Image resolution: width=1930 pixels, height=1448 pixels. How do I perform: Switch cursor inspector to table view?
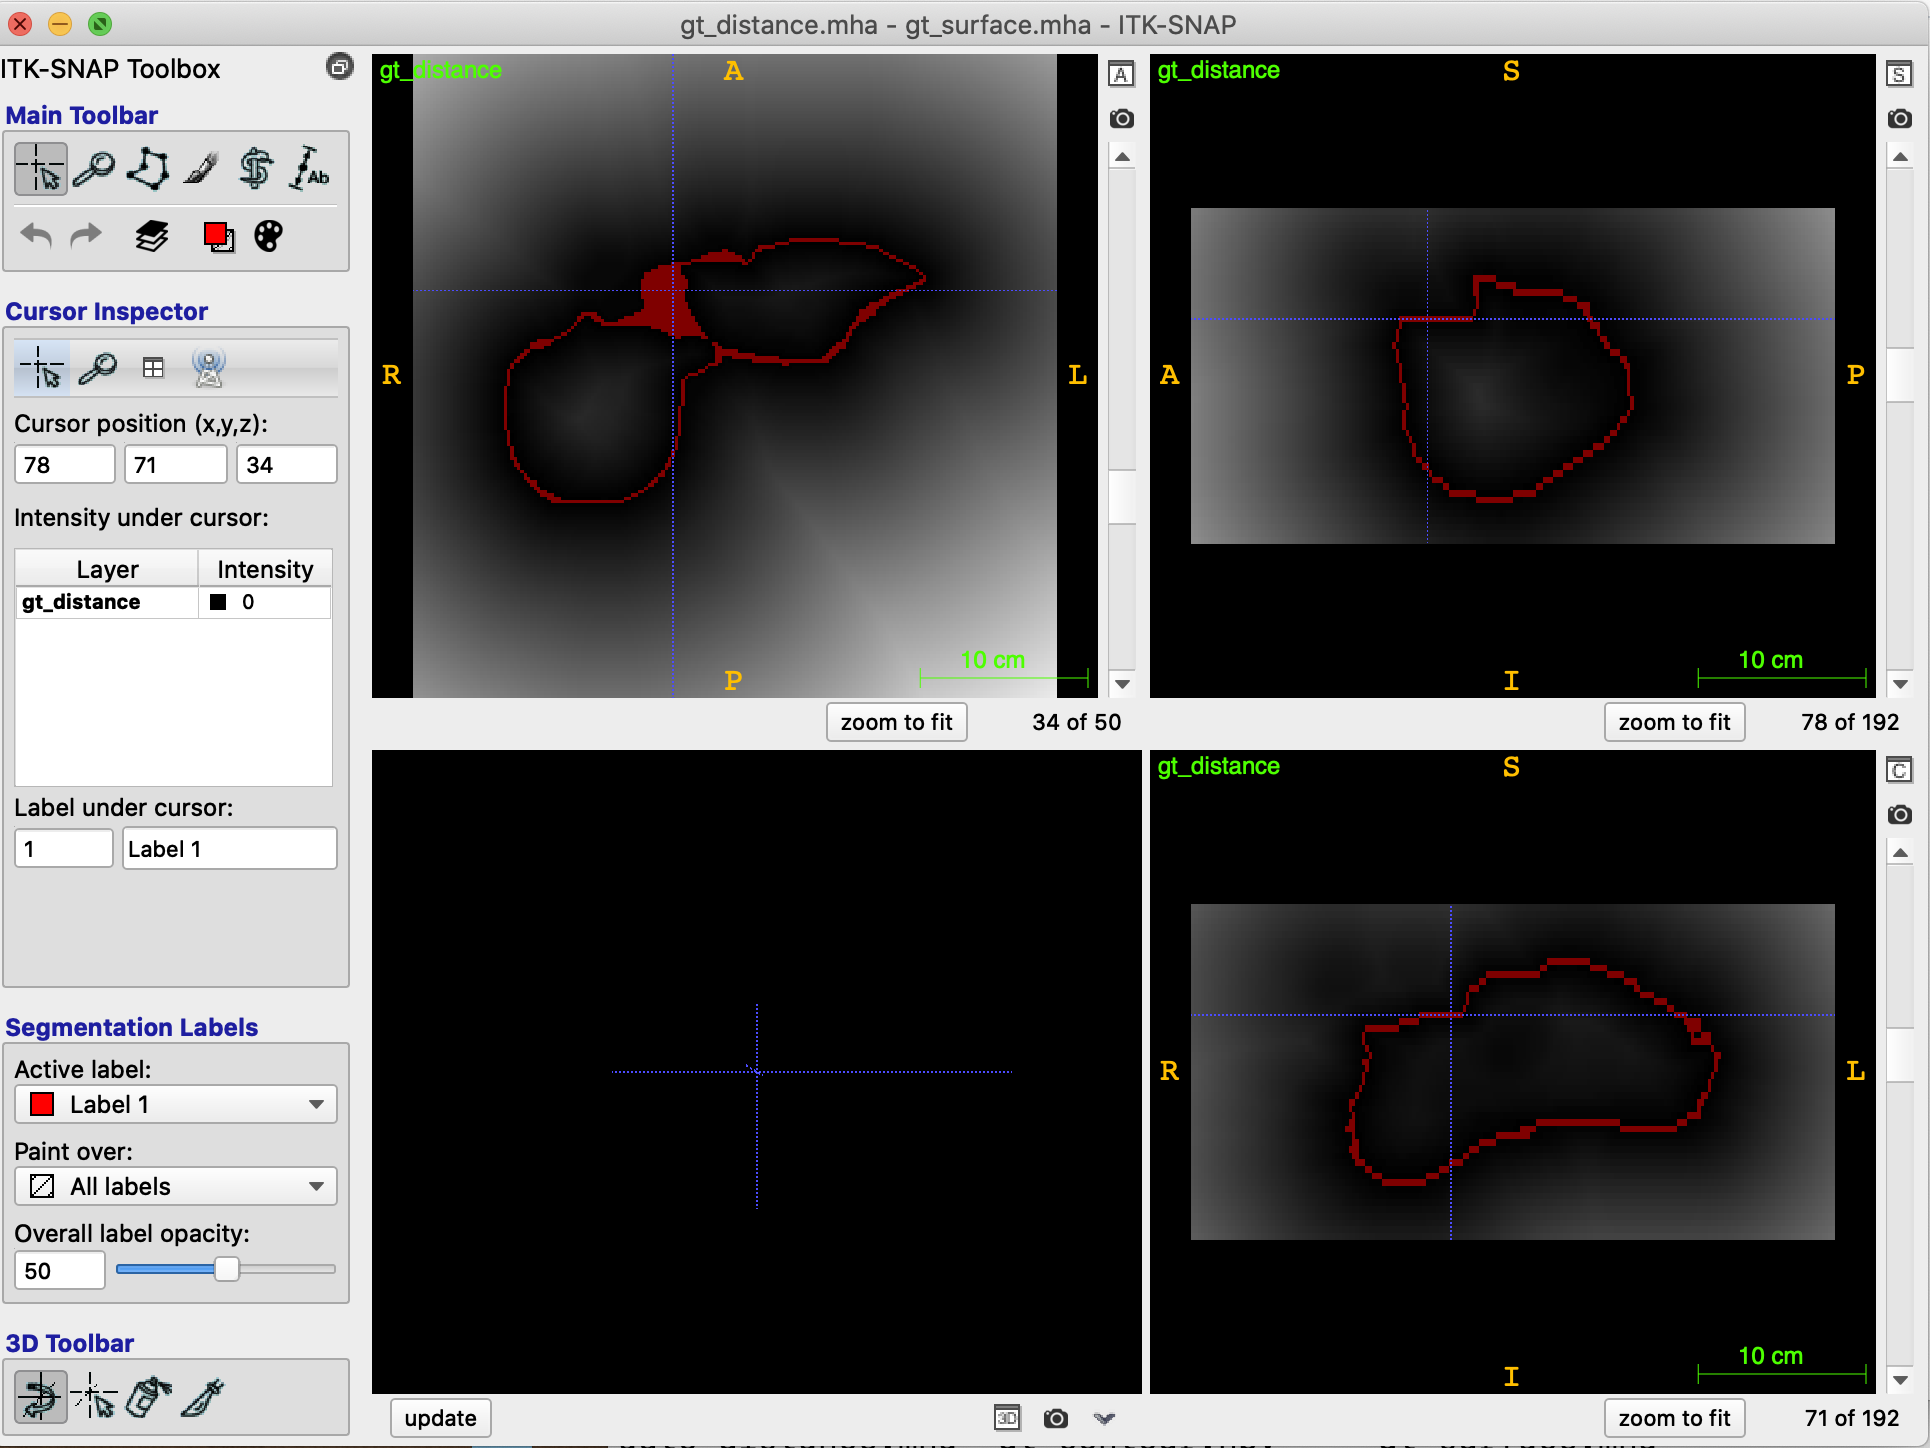[x=153, y=368]
